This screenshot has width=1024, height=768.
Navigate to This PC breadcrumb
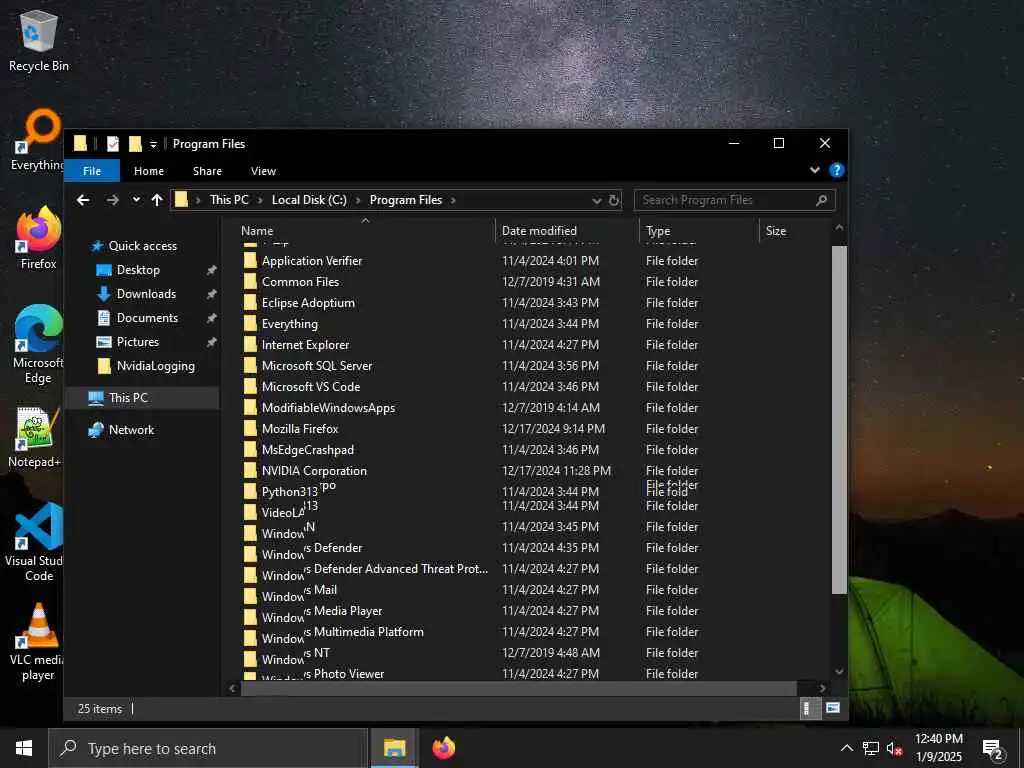tap(229, 200)
